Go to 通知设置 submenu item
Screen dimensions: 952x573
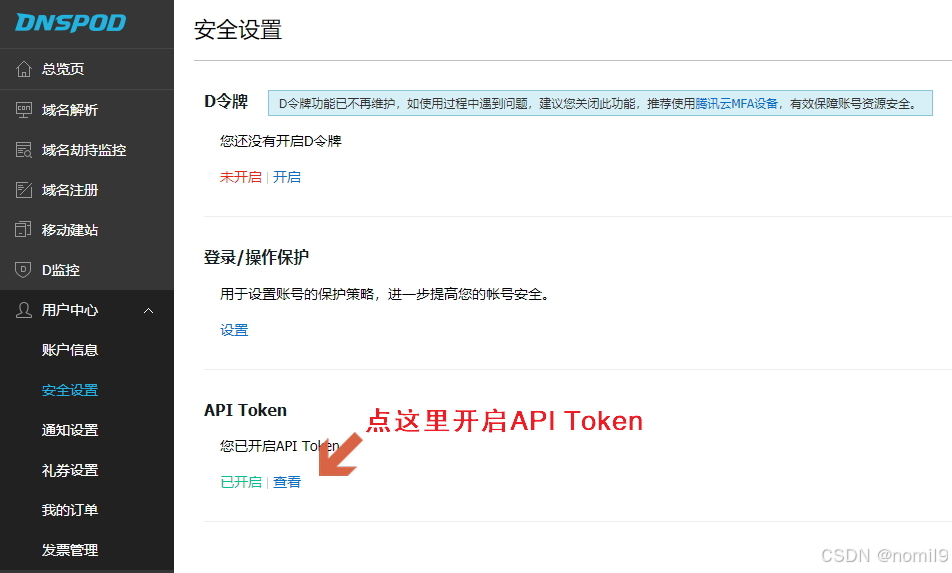pos(70,430)
